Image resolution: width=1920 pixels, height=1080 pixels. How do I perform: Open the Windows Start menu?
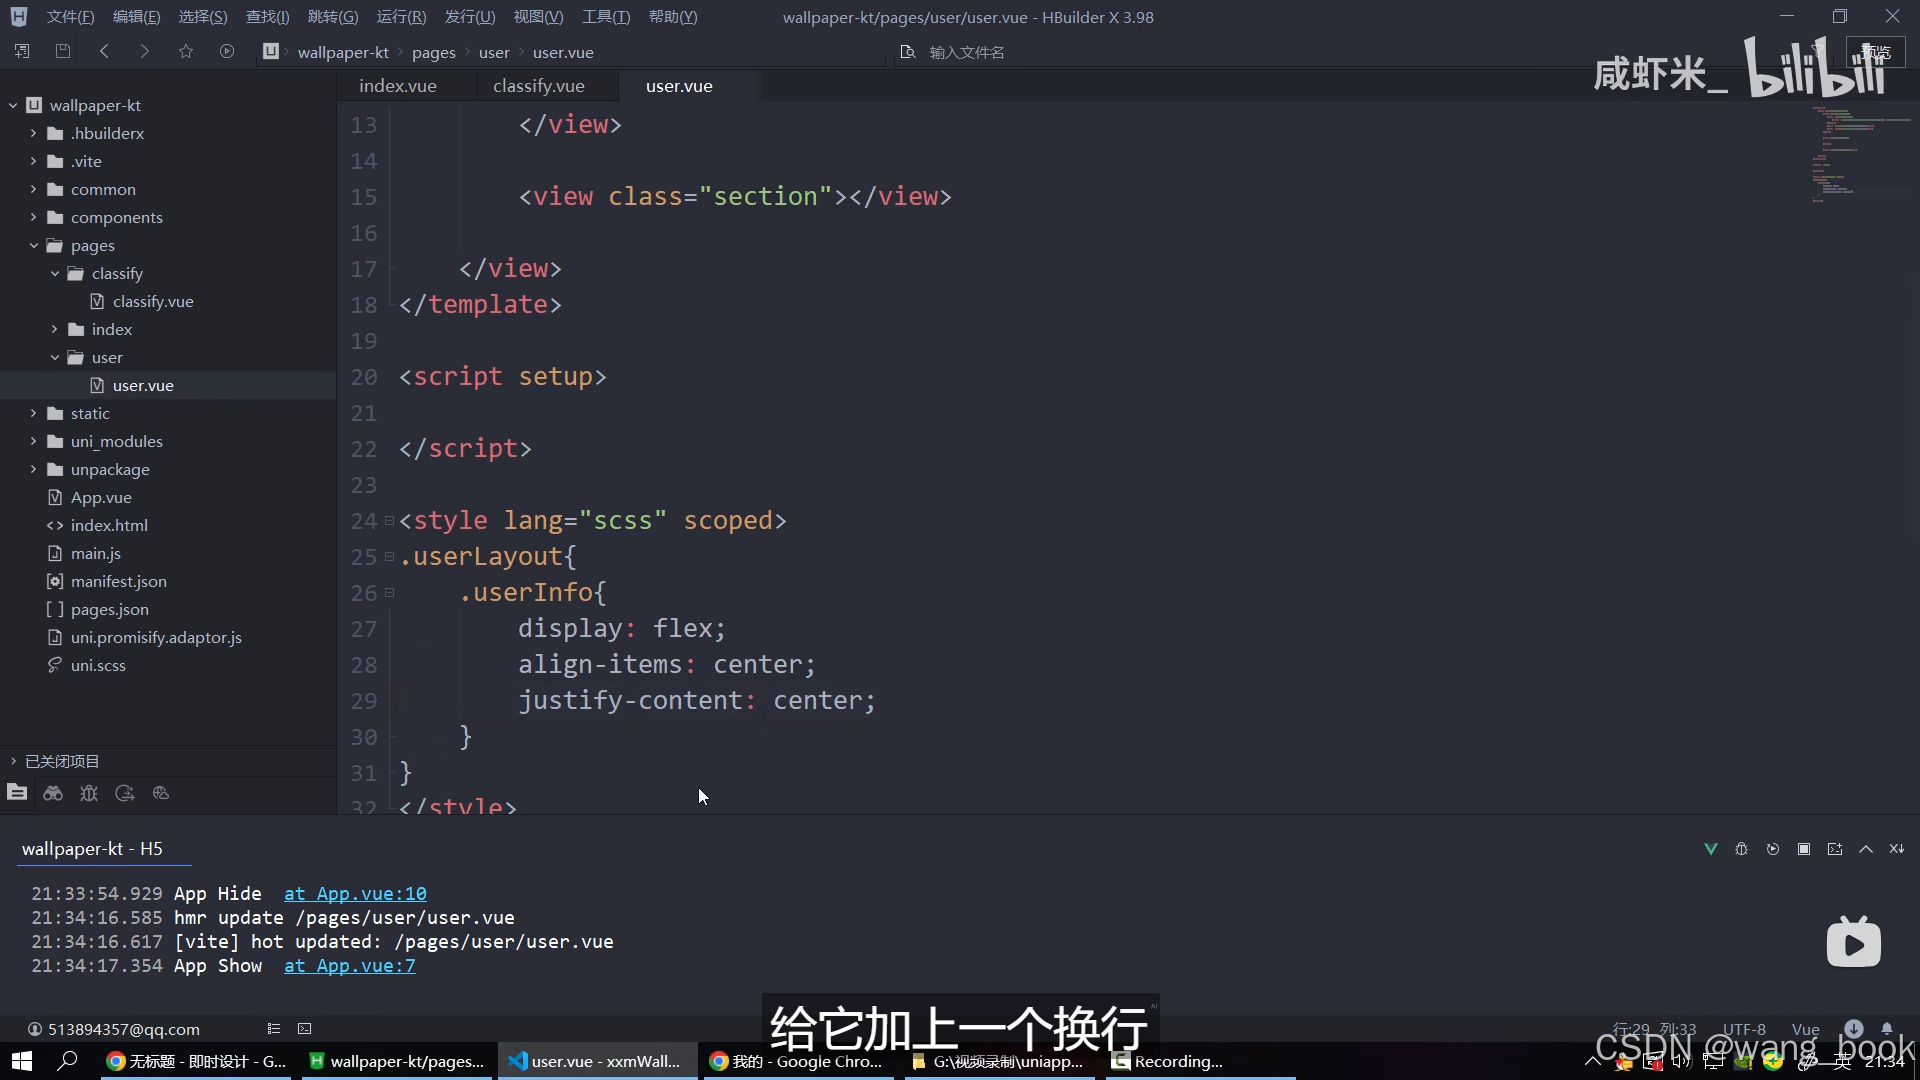[22, 1061]
